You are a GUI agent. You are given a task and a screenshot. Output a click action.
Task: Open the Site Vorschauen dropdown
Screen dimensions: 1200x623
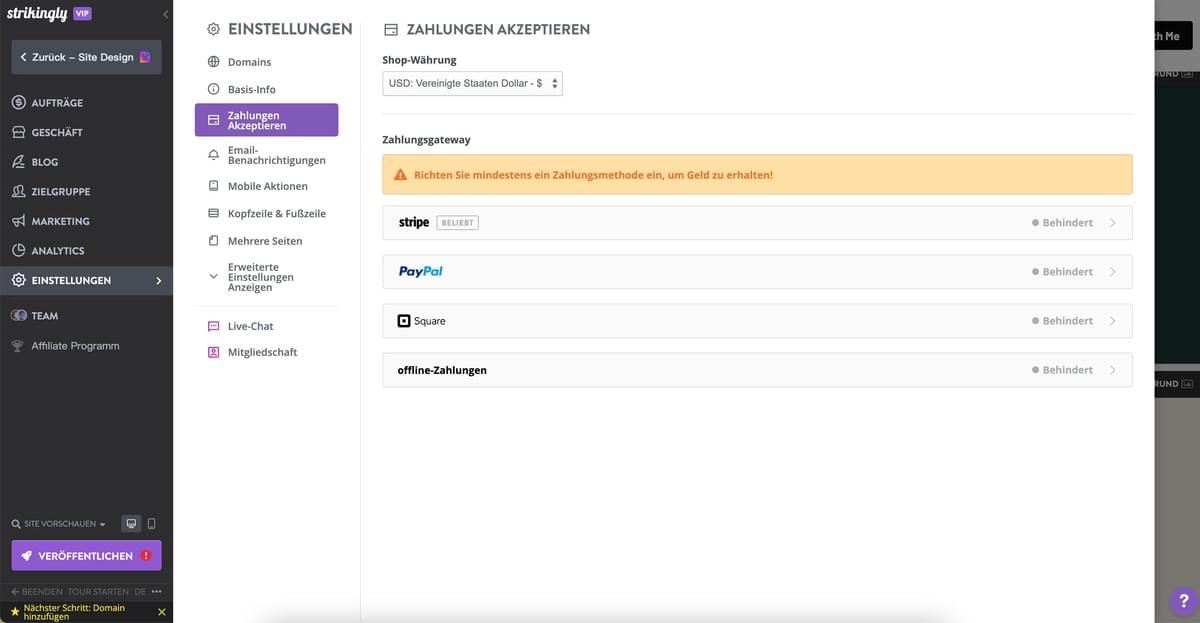59,524
